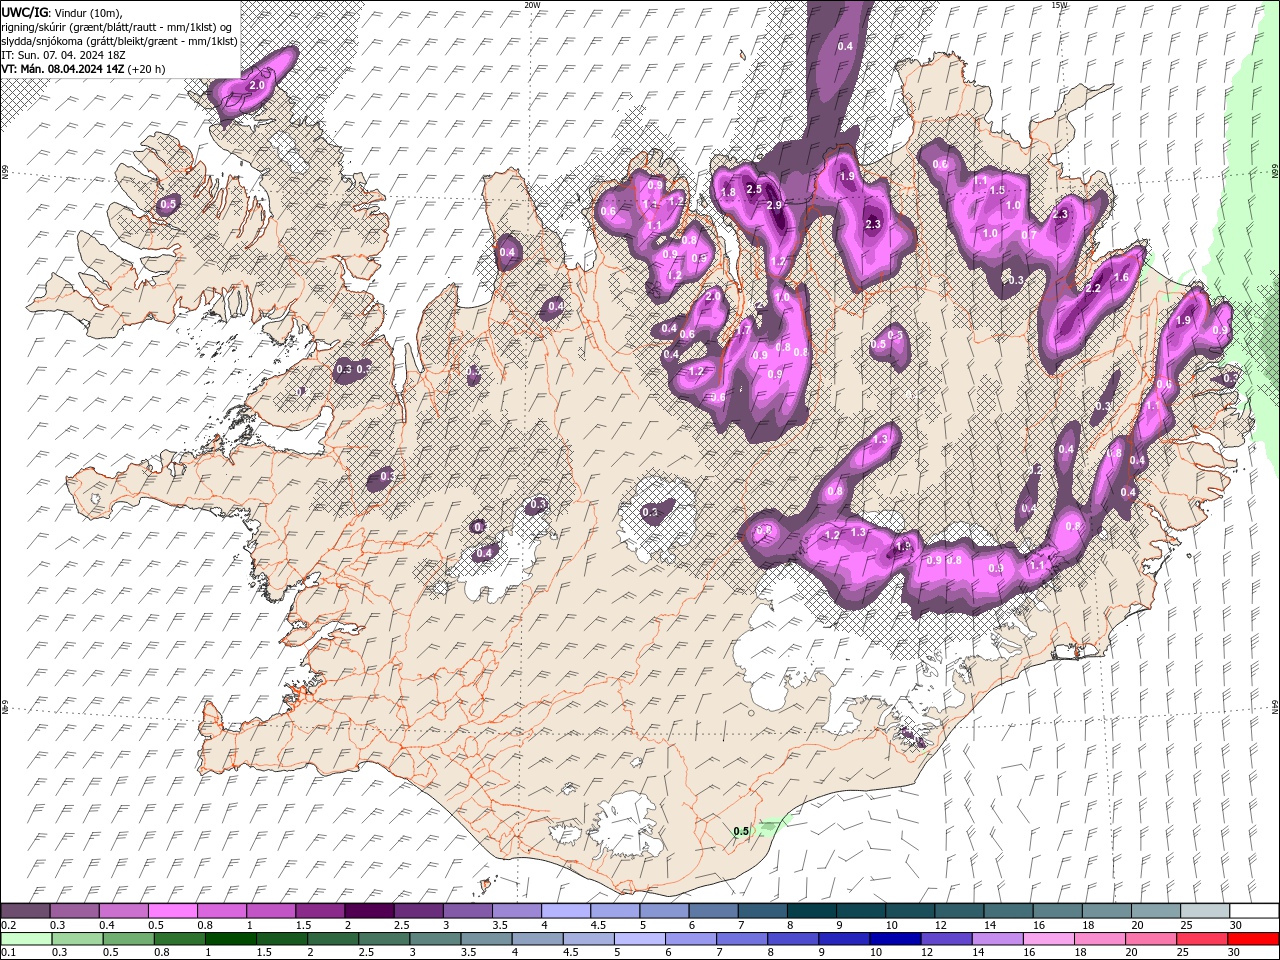Click the green '0.5' rain value on south coast
The image size is (1280, 960).
[741, 831]
